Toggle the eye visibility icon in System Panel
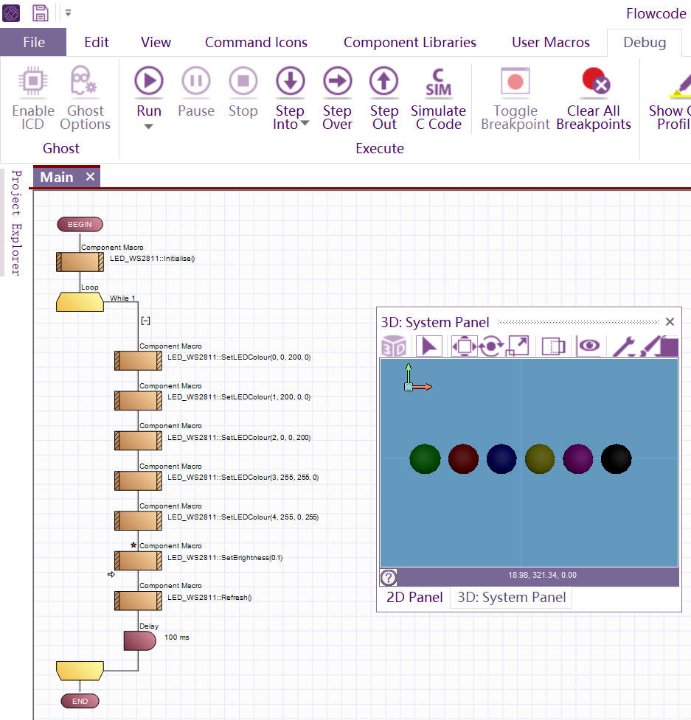691x720 pixels. [590, 346]
